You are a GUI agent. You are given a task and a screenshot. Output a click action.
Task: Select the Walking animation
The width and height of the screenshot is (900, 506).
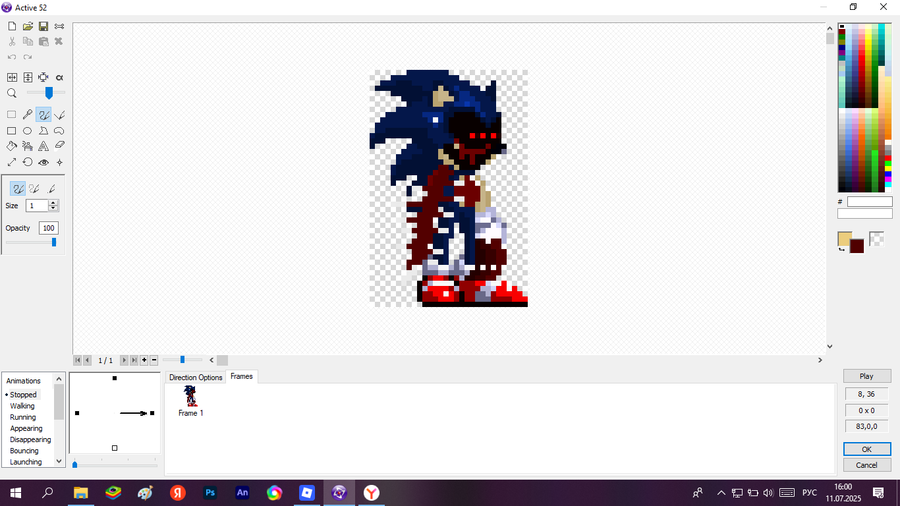[x=22, y=406]
